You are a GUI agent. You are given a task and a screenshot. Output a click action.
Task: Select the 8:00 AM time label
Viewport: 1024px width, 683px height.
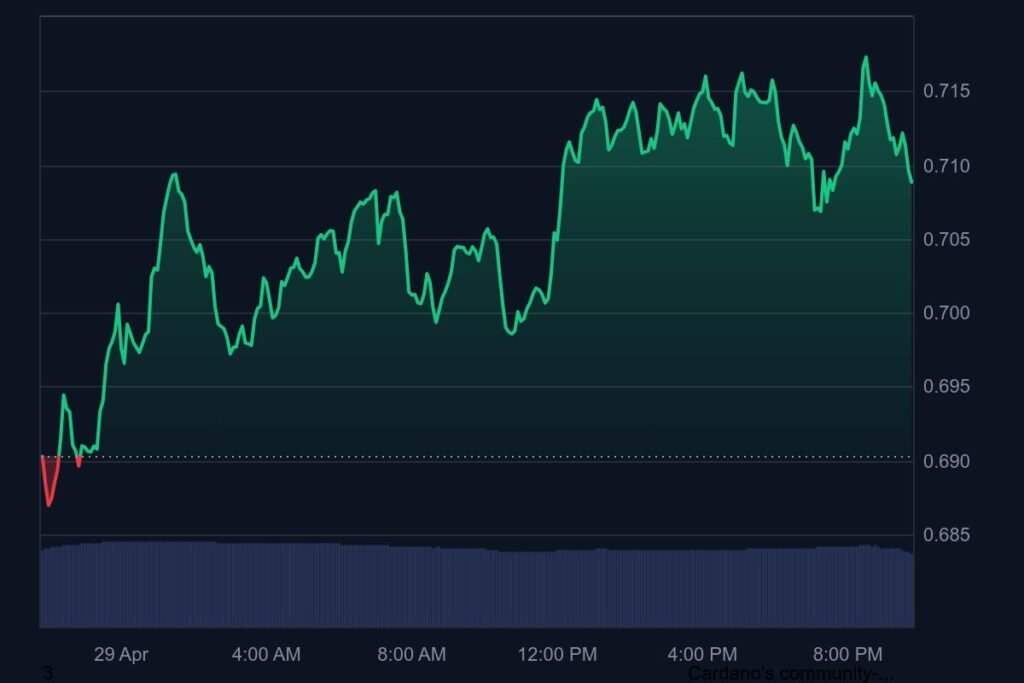click(x=411, y=654)
